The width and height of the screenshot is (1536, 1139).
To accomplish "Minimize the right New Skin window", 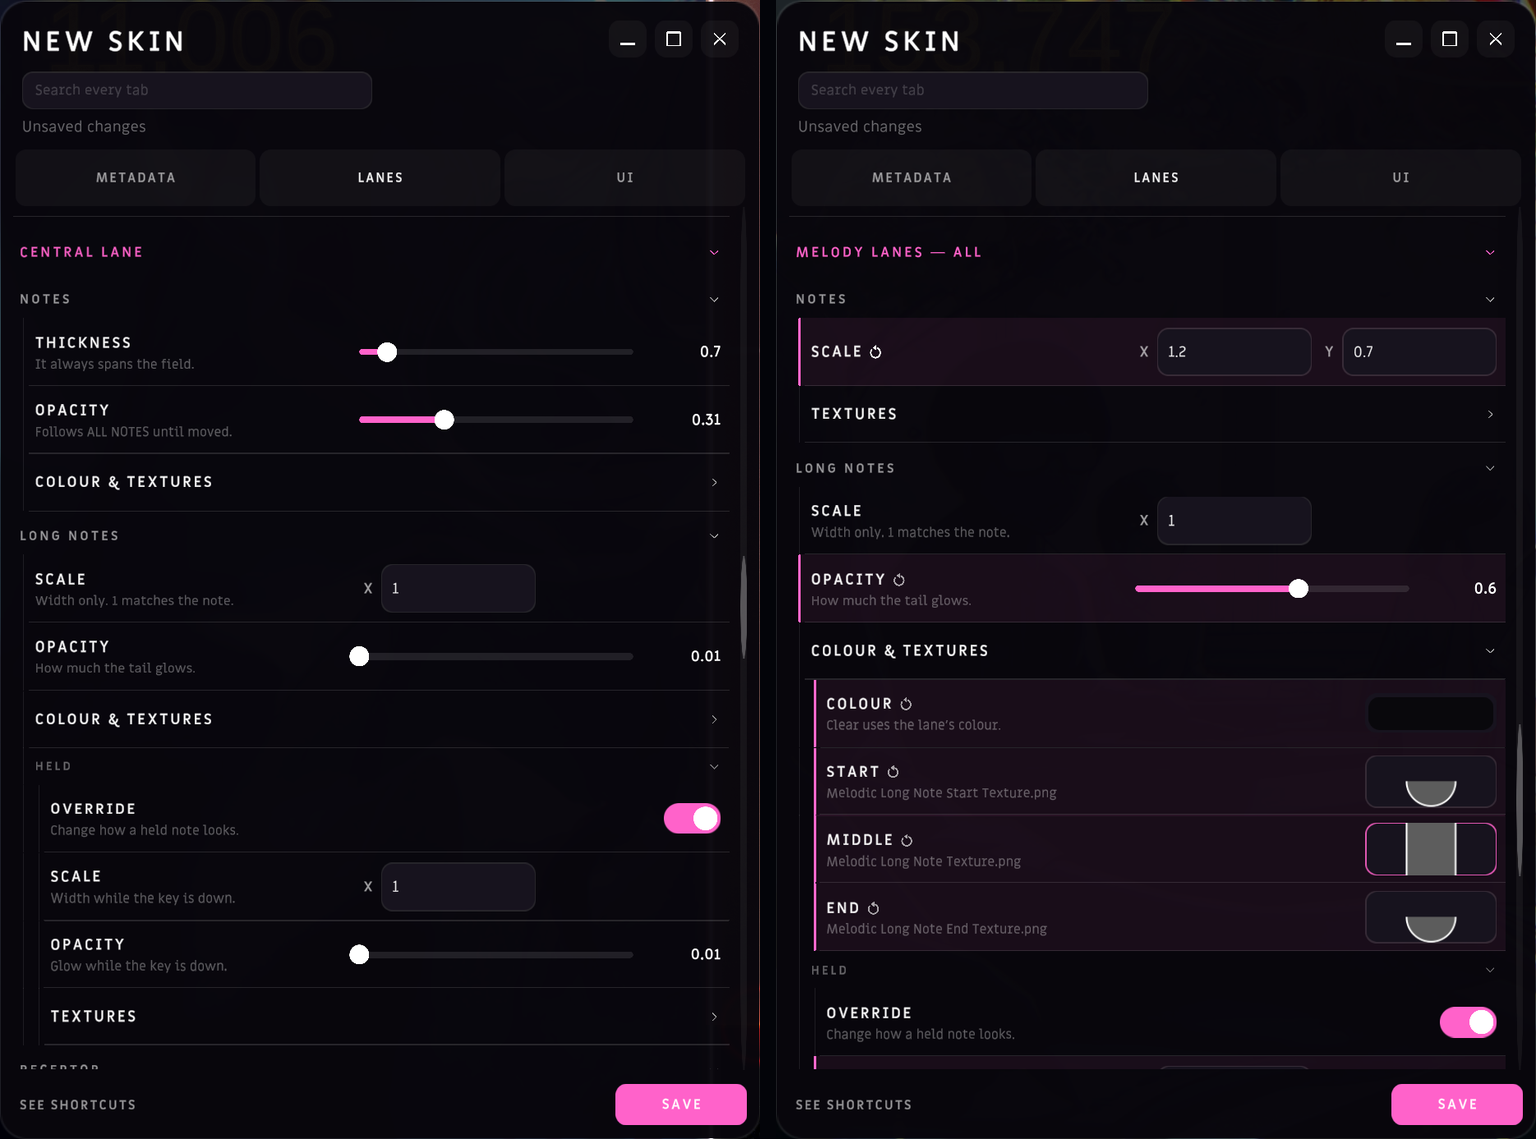I will point(1404,39).
